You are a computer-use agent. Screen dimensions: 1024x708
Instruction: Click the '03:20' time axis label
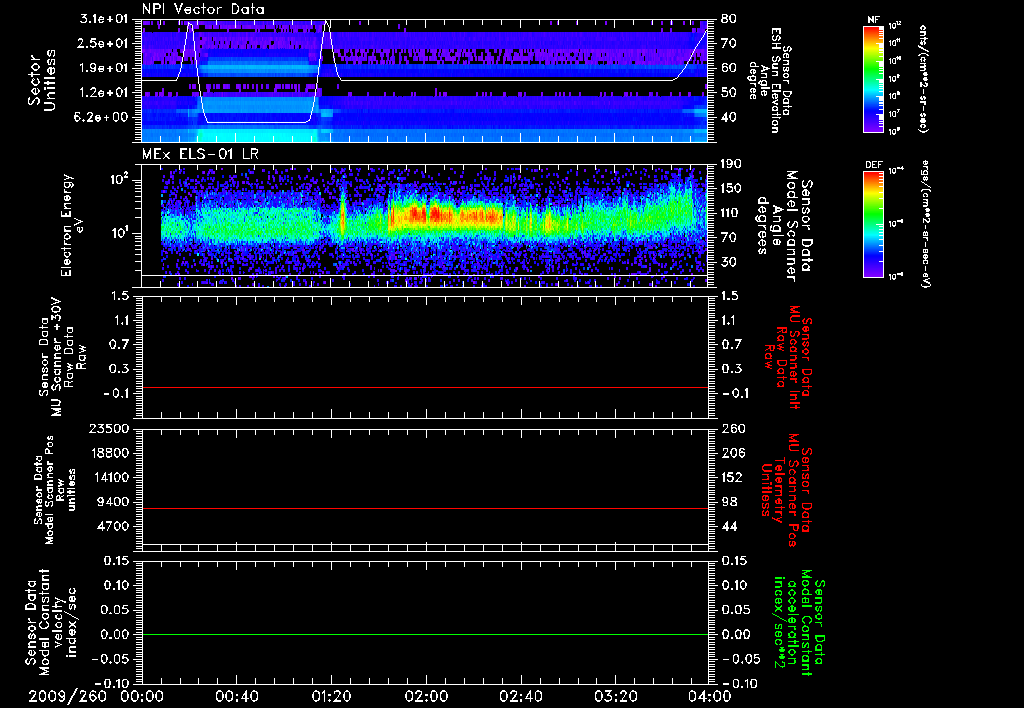point(615,696)
